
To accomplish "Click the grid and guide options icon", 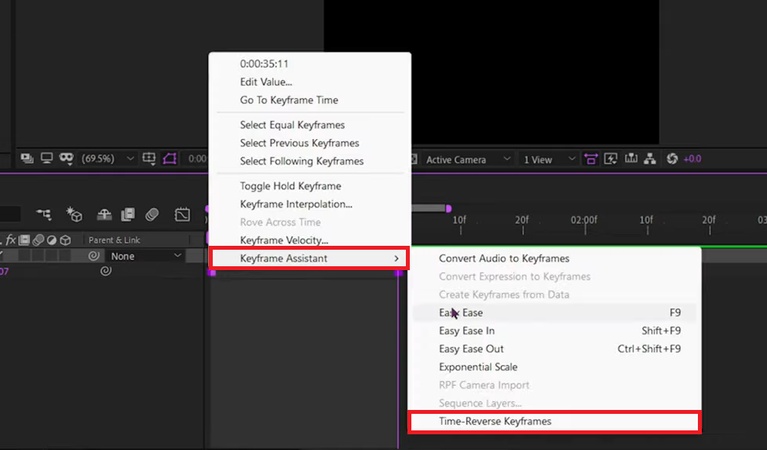I will click(149, 158).
